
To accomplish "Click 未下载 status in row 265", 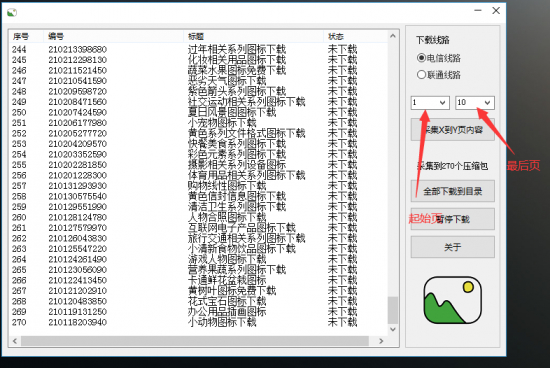I will point(342,270).
